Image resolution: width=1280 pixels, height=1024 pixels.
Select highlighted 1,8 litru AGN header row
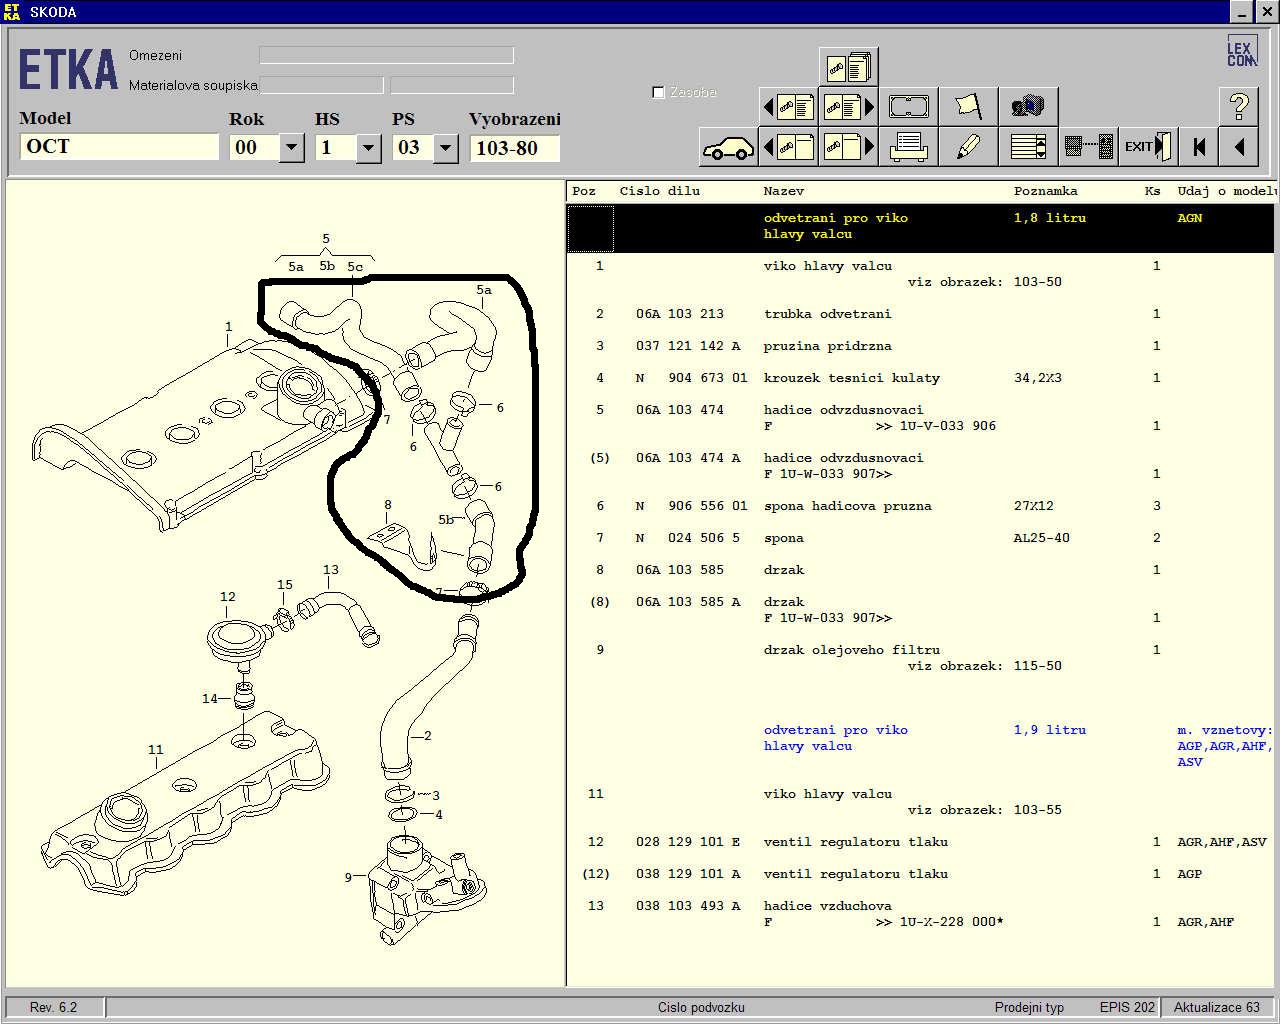click(921, 226)
